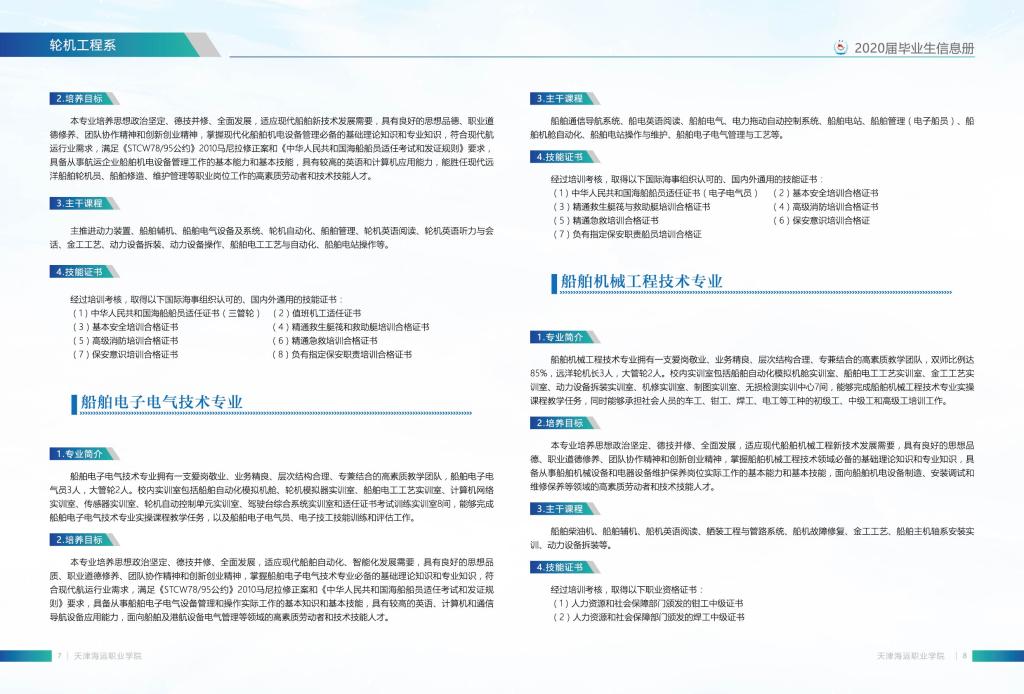Click the 3.主干课程 label at top of right page
The image size is (1024, 694).
click(558, 98)
